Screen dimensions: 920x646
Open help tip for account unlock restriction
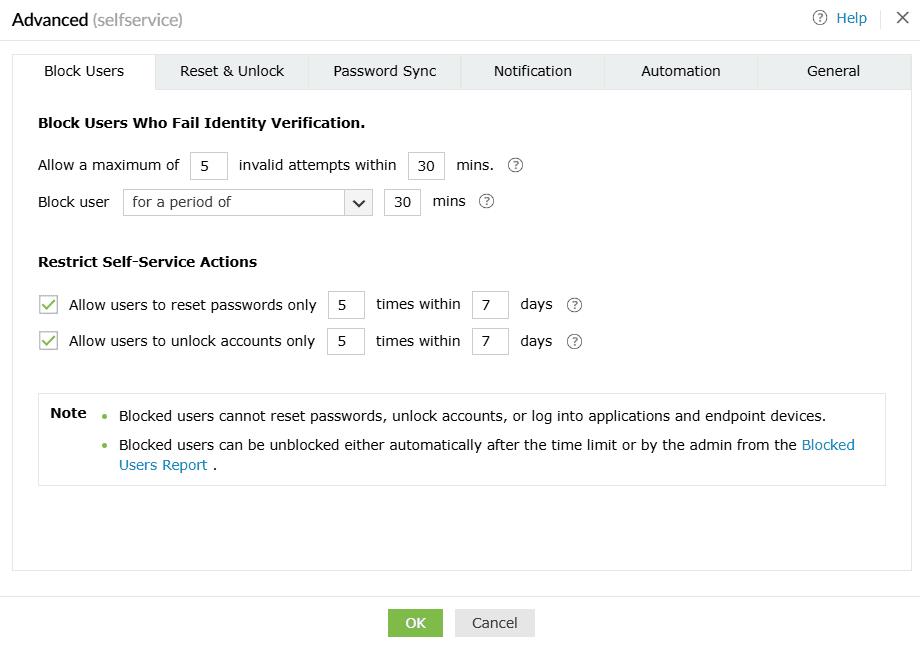tap(573, 341)
